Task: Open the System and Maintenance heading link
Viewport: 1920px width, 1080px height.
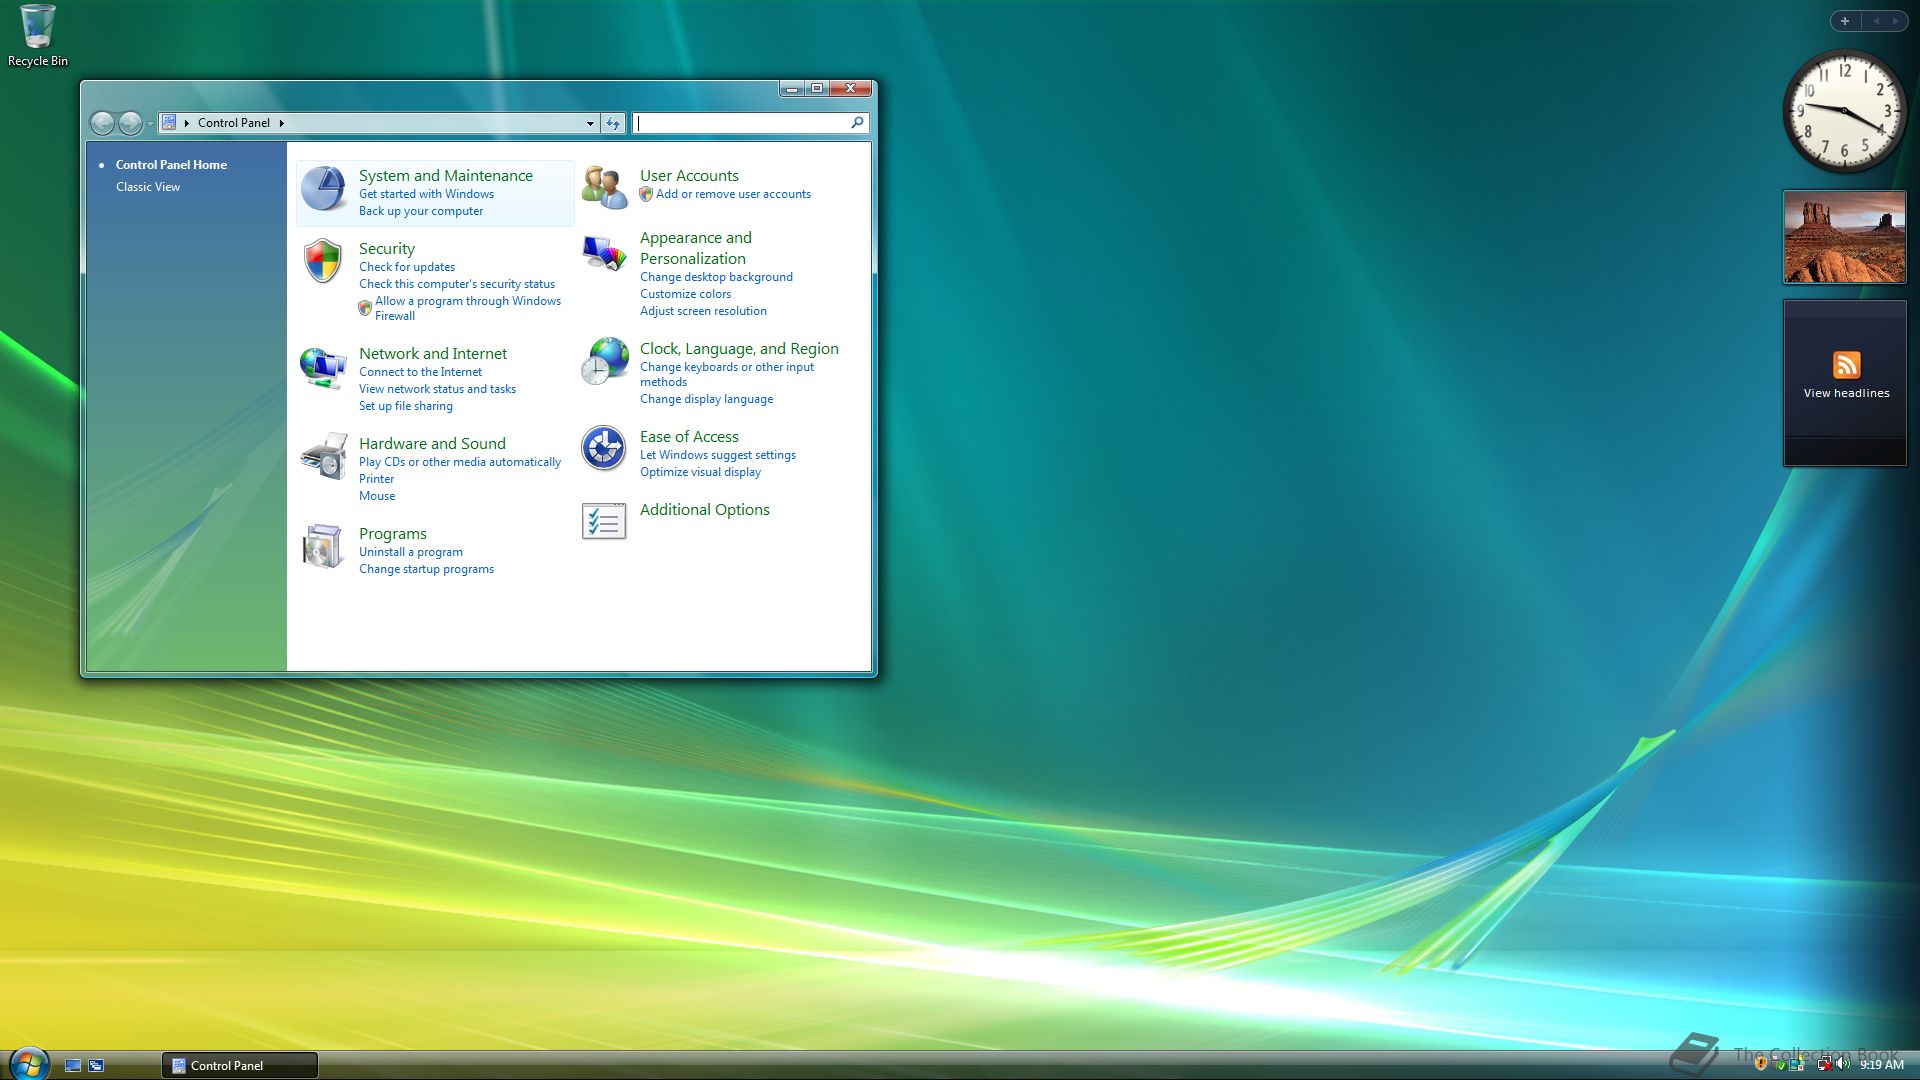Action: tap(446, 175)
